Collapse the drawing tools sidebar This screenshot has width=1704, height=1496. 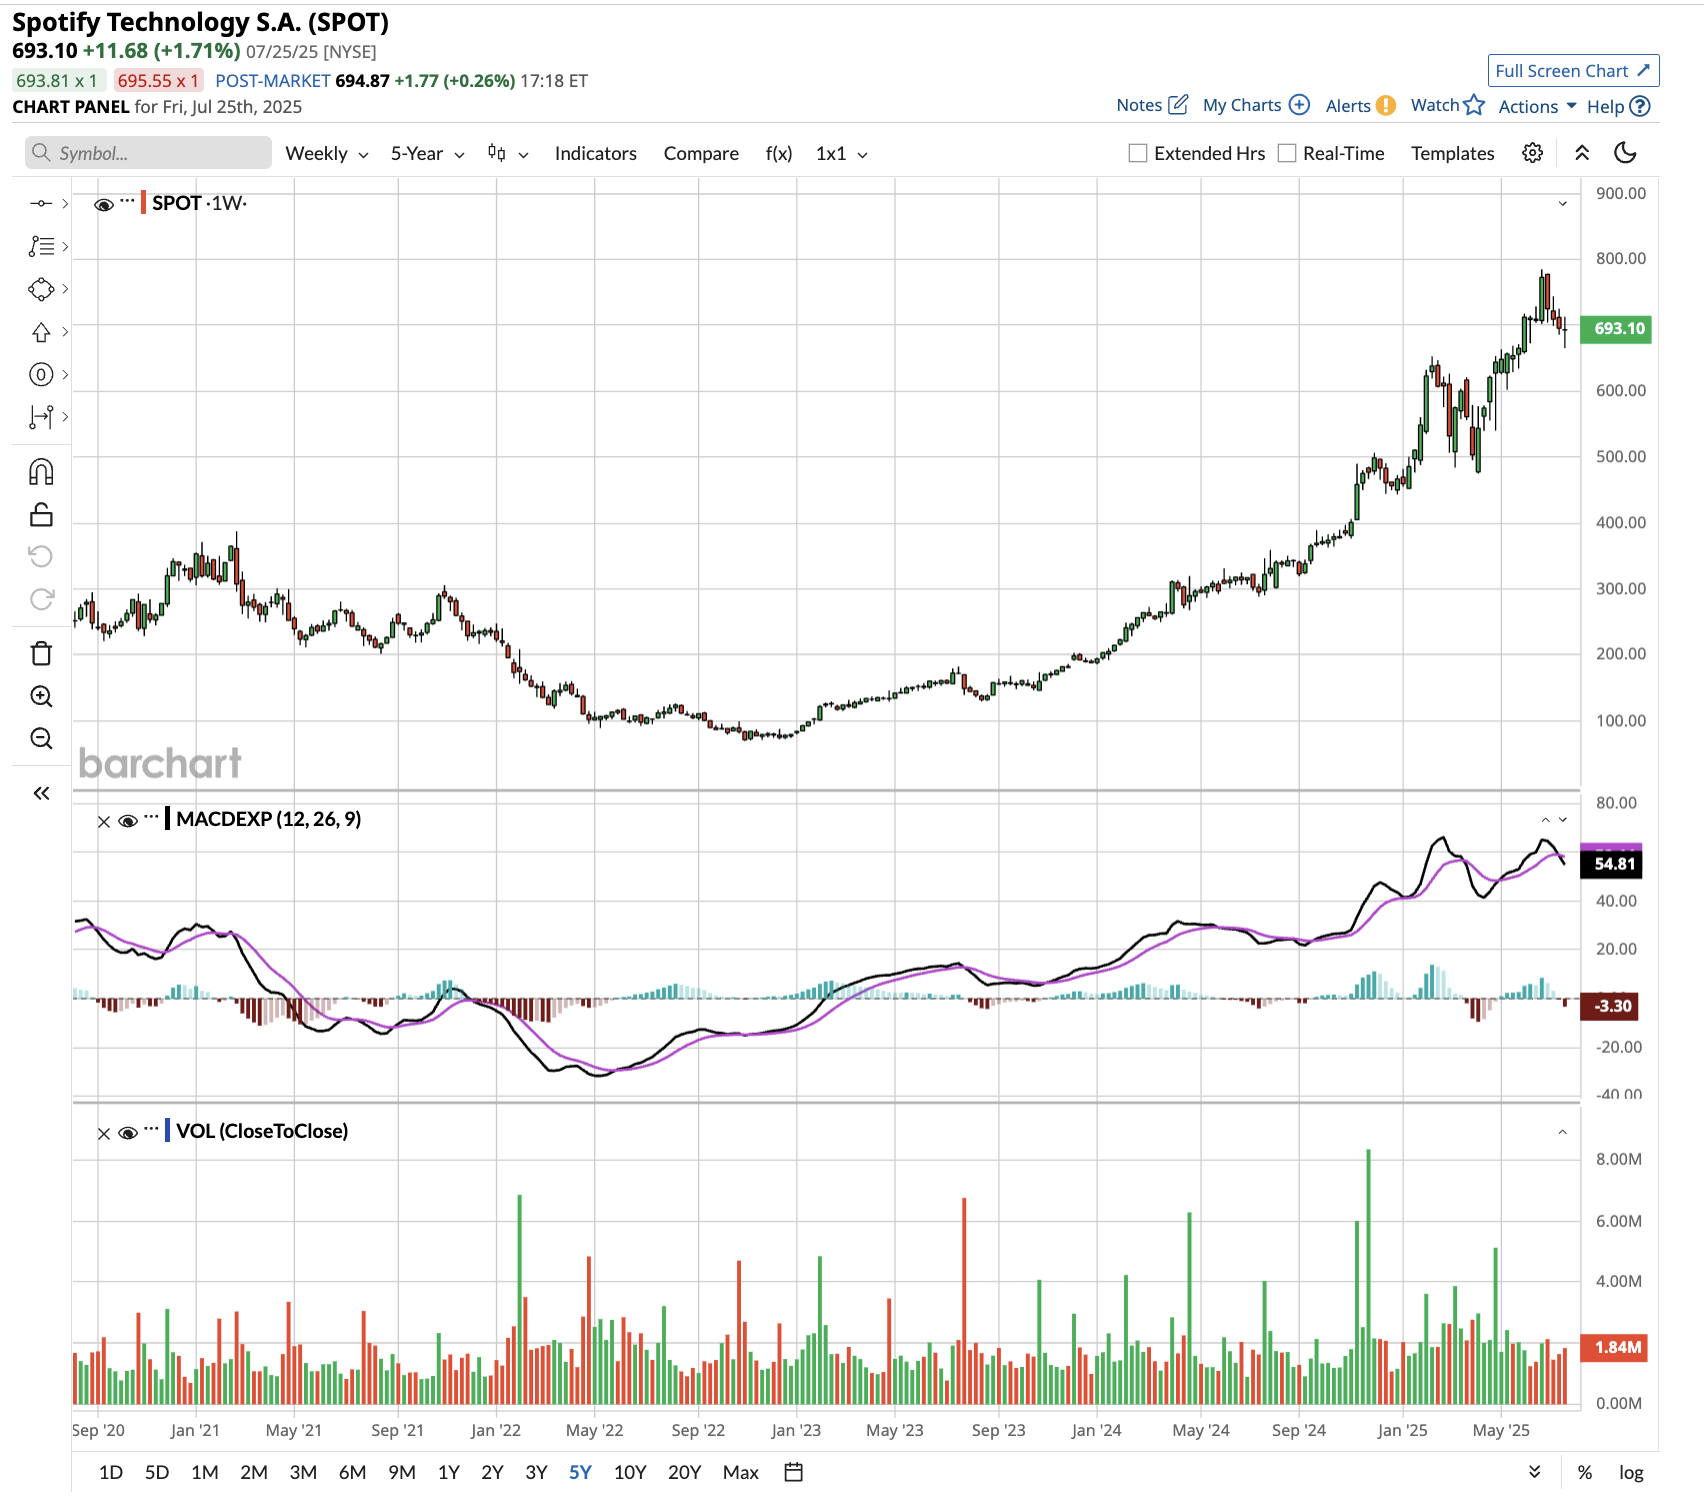(x=41, y=793)
